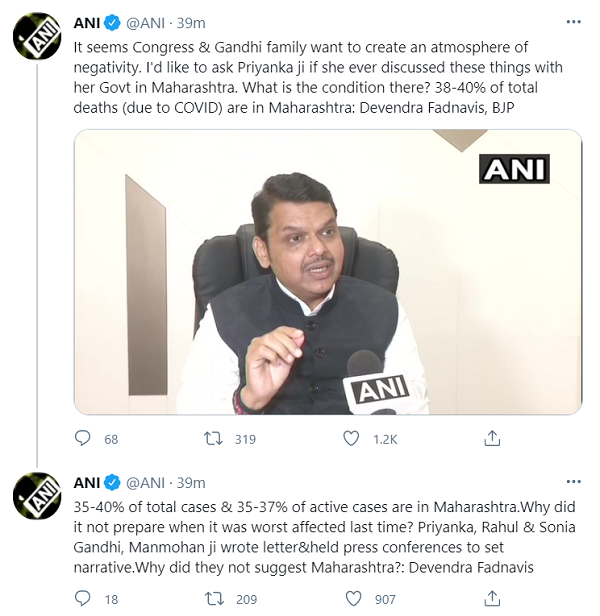Open ANI profile picture on second tweet
The width and height of the screenshot is (600, 616).
click(x=37, y=495)
